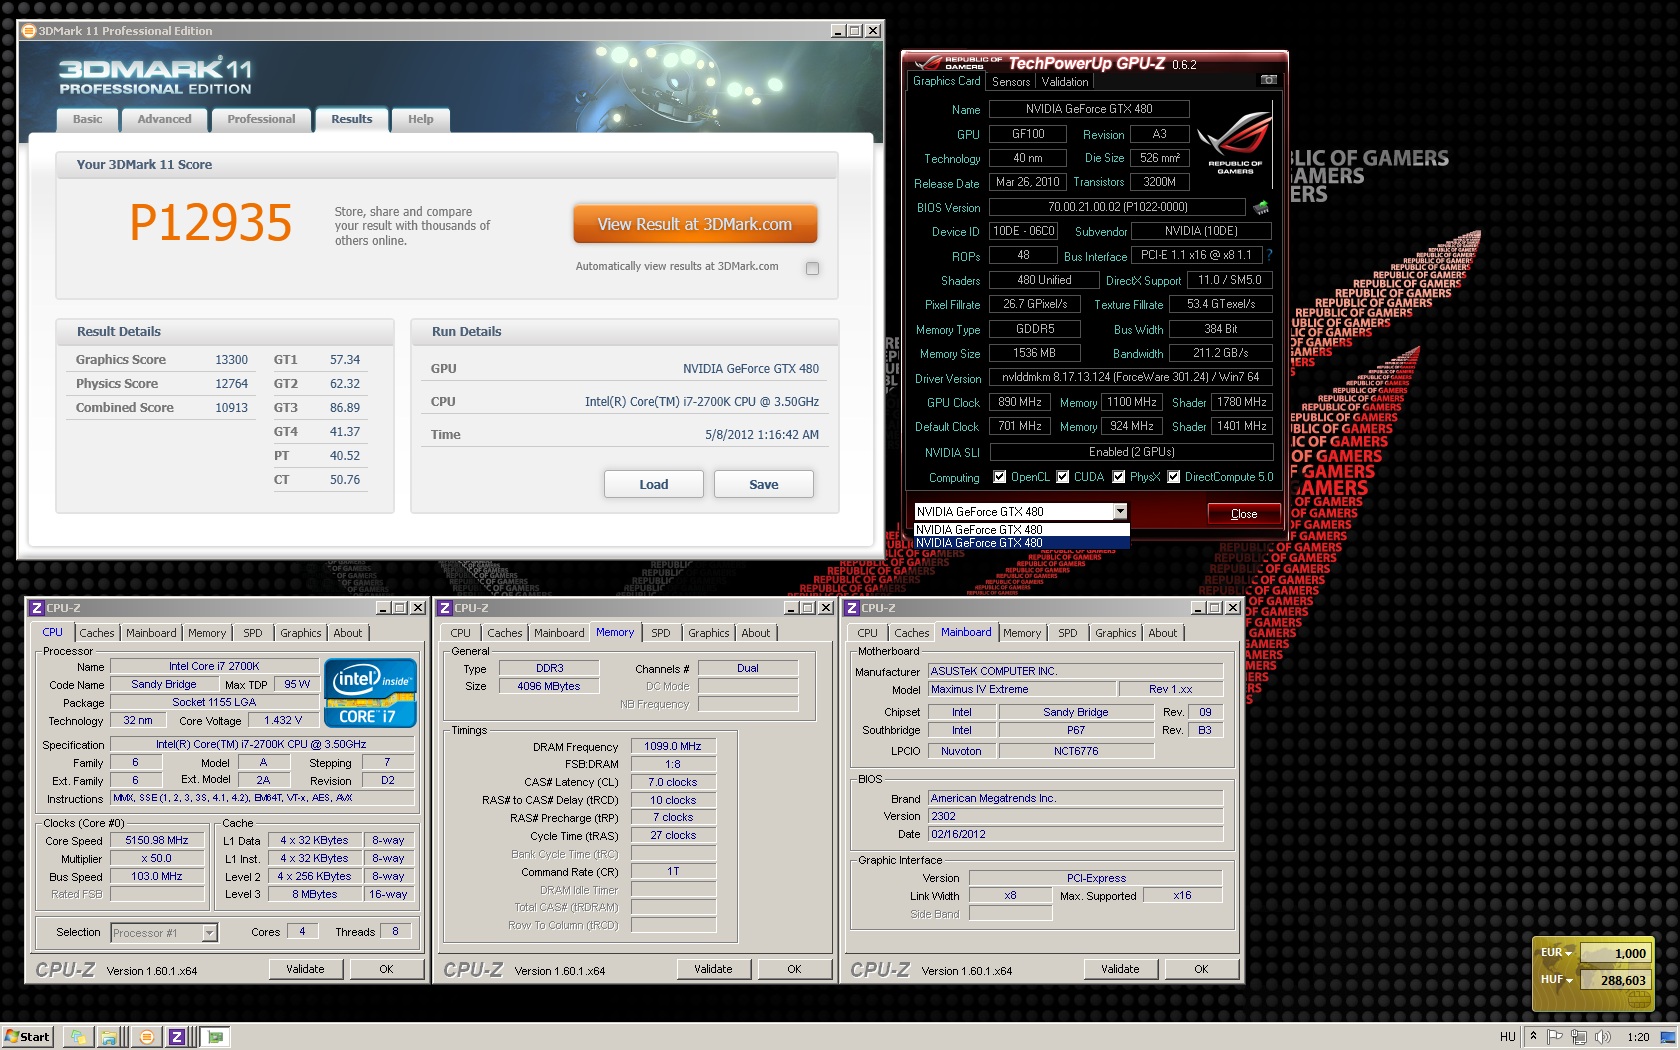Click the Z icon of CPU-Z Memory window
Viewport: 1680px width, 1050px height.
[445, 608]
